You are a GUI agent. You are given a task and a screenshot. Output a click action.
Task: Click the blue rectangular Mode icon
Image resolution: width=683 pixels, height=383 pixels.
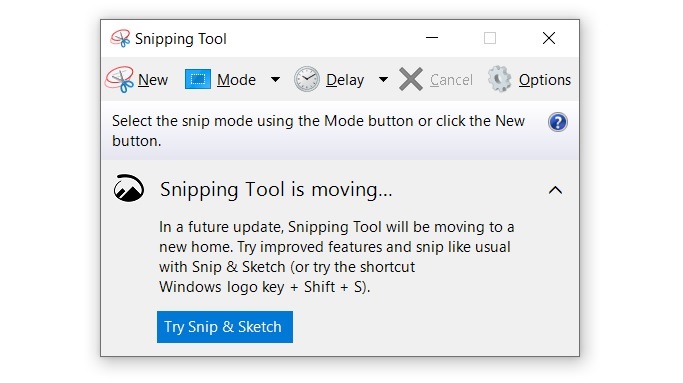[198, 79]
